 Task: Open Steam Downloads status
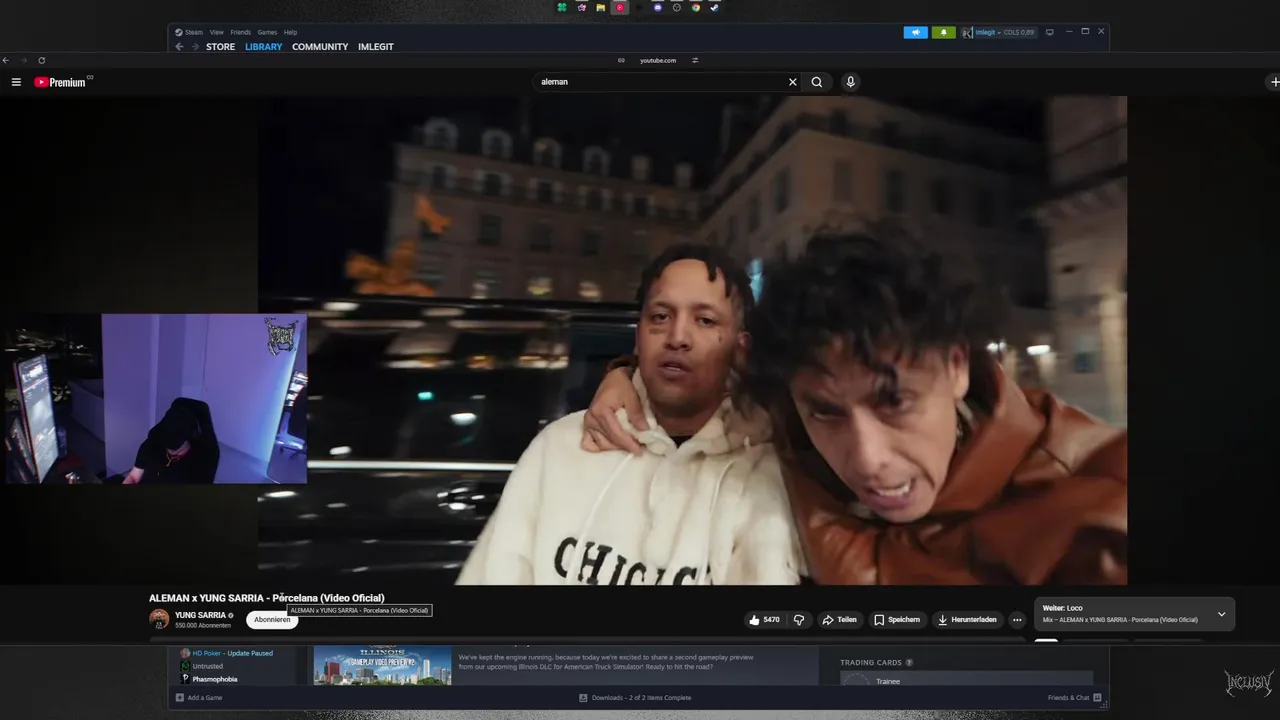click(x=635, y=698)
